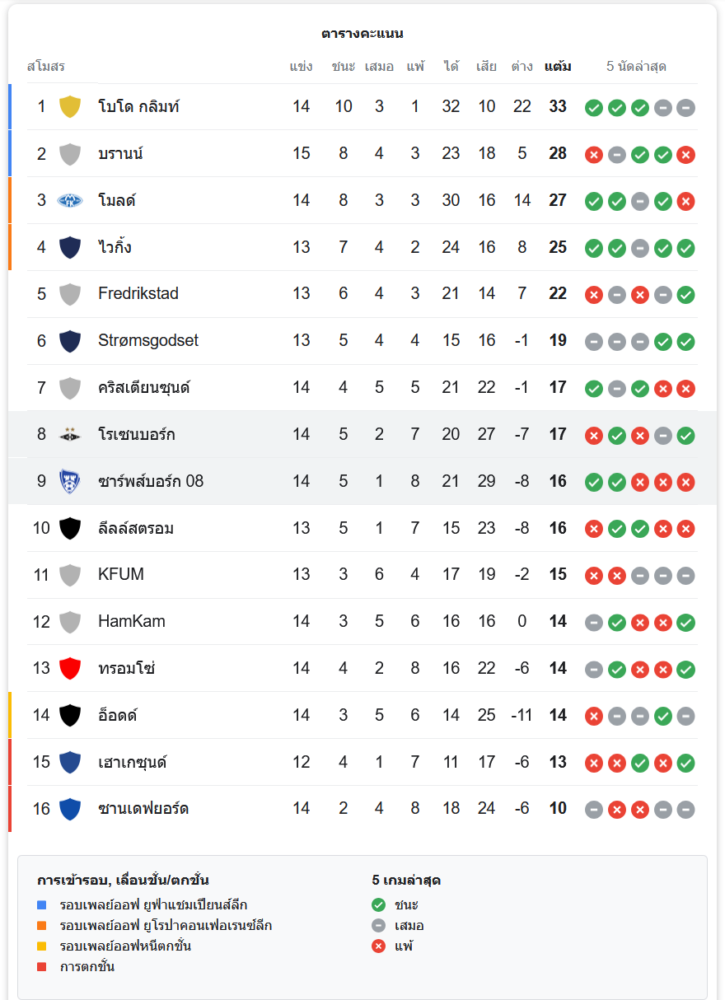Select the ตารางคะแนน heading tab
This screenshot has width=725, height=1000.
pyautogui.click(x=362, y=34)
